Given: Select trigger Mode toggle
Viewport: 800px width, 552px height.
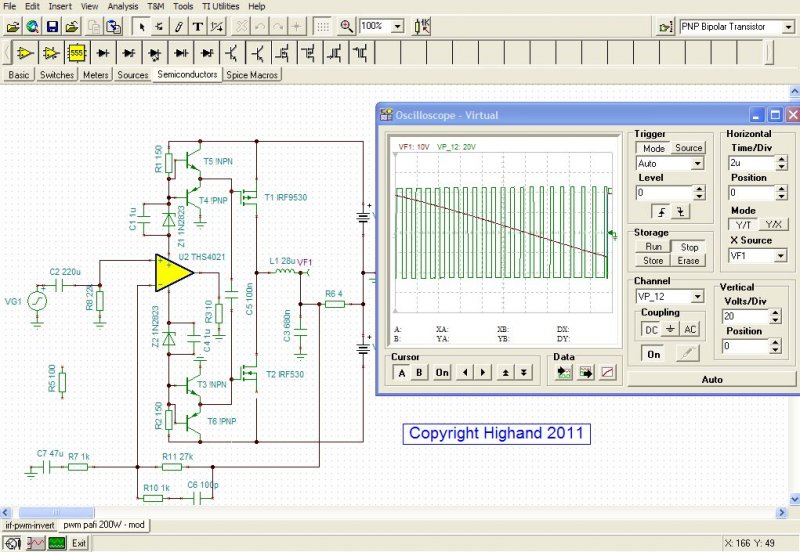Looking at the screenshot, I should [653, 148].
